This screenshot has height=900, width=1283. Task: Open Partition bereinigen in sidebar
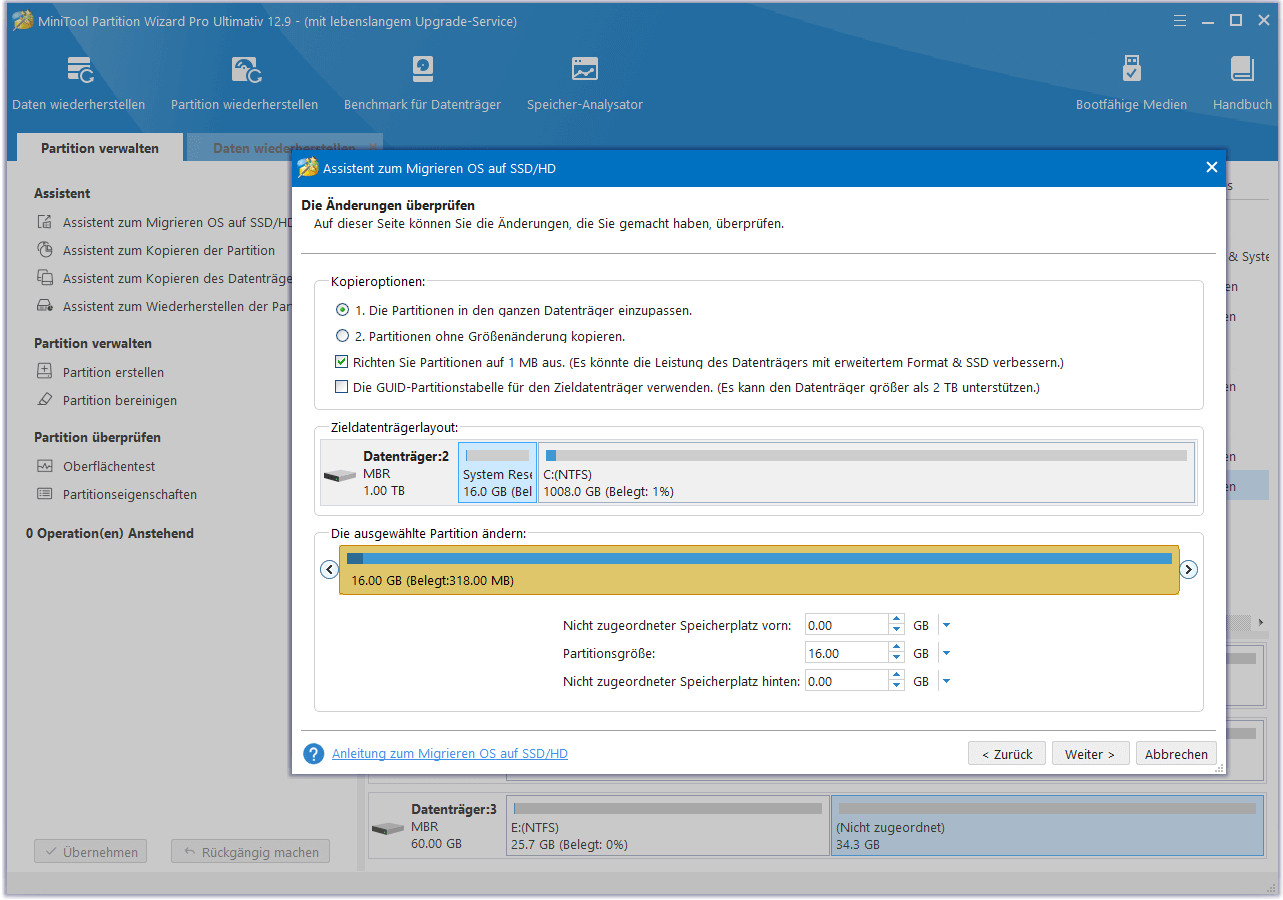tap(120, 400)
